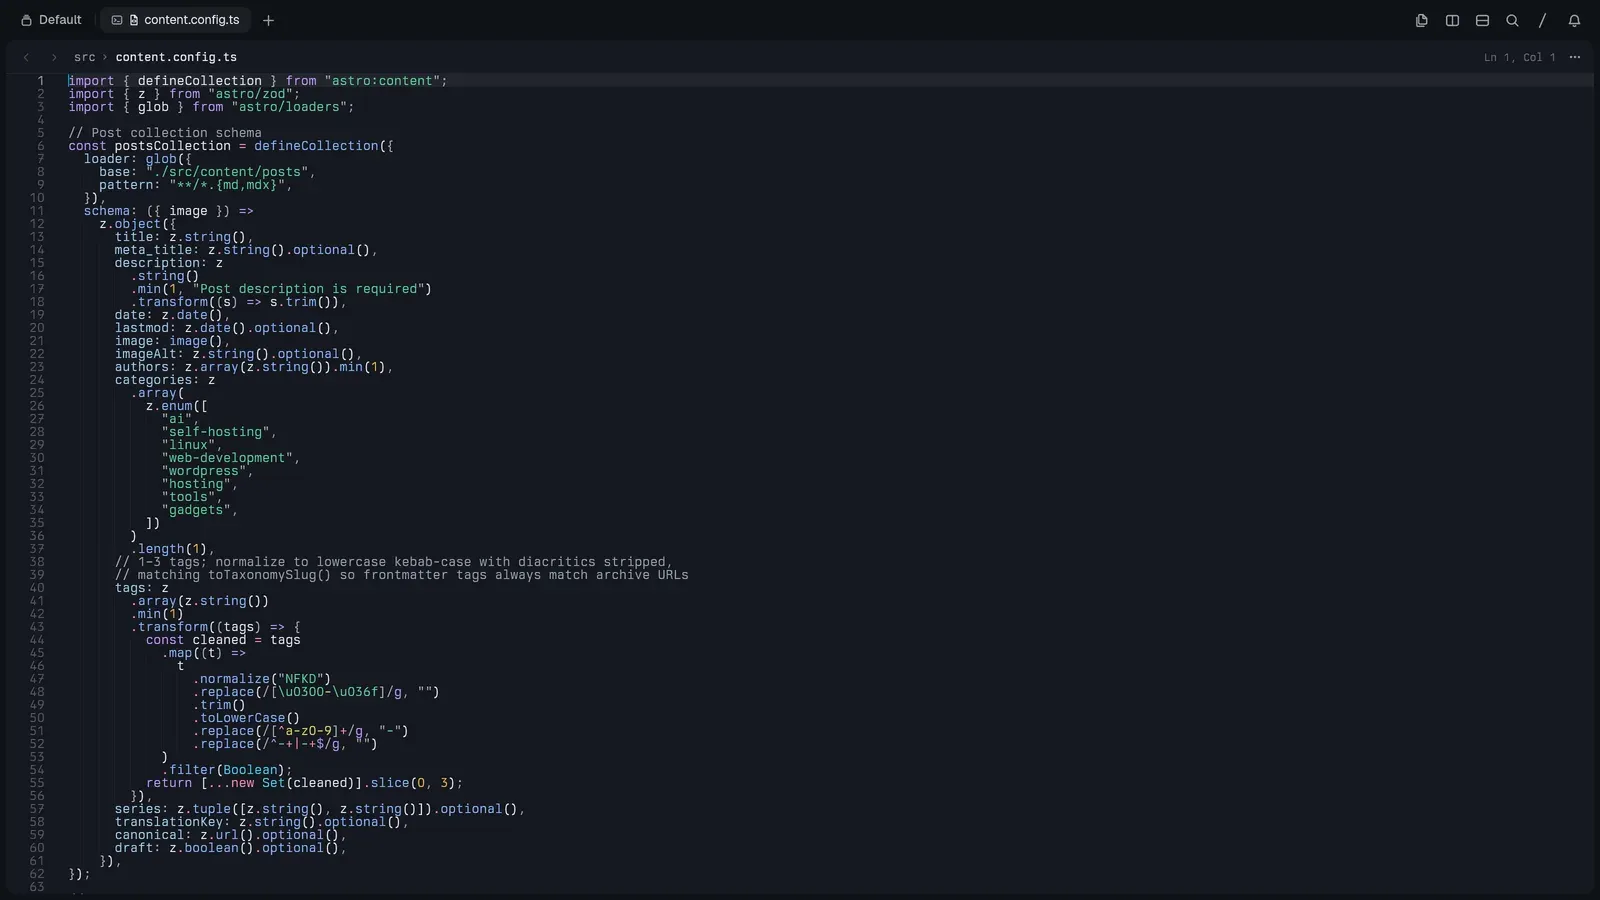
Task: Split the editor horizontally with the rows icon
Action: pyautogui.click(x=1482, y=20)
